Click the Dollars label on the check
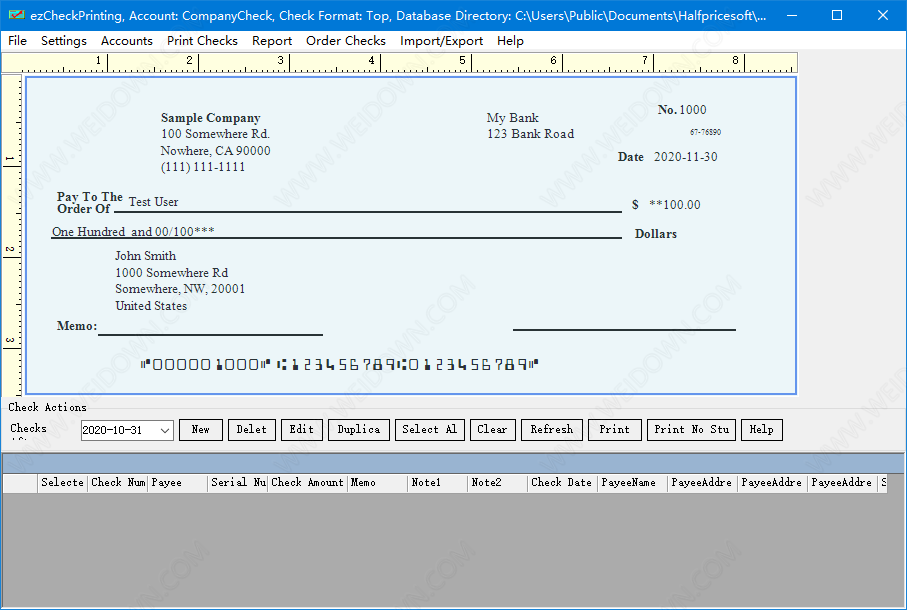The width and height of the screenshot is (907, 610). (x=655, y=234)
